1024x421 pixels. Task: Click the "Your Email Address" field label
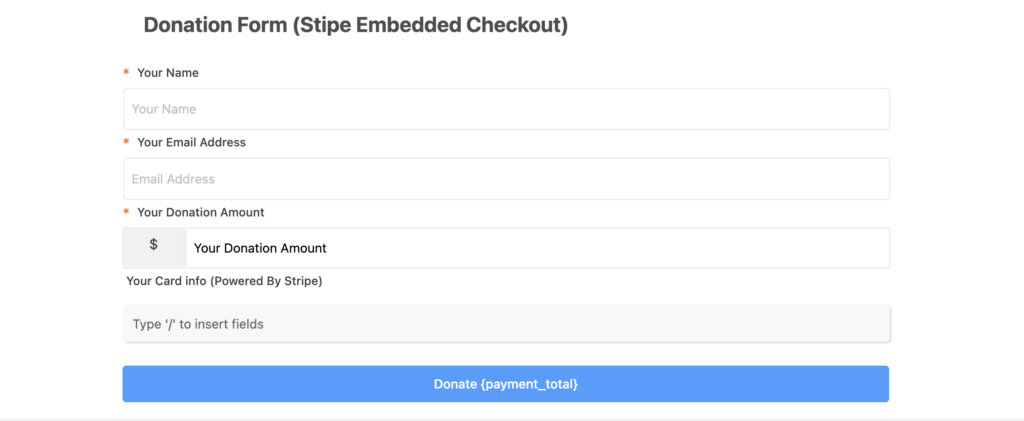point(191,142)
